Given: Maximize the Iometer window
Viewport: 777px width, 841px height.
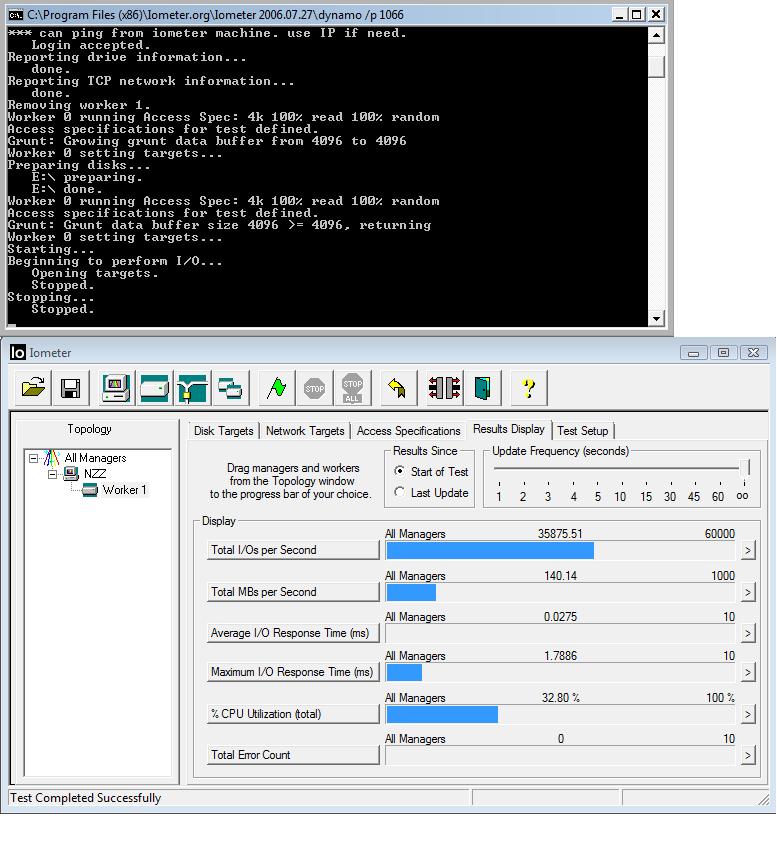Looking at the screenshot, I should coord(723,352).
